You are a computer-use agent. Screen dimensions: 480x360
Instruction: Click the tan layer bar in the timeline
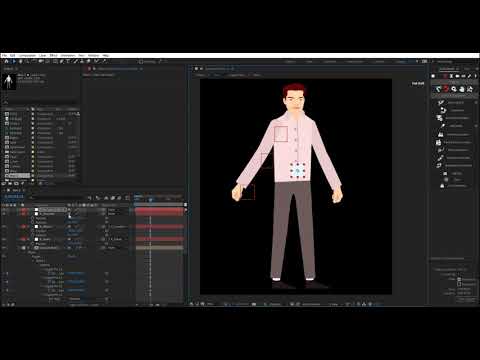click(x=159, y=248)
